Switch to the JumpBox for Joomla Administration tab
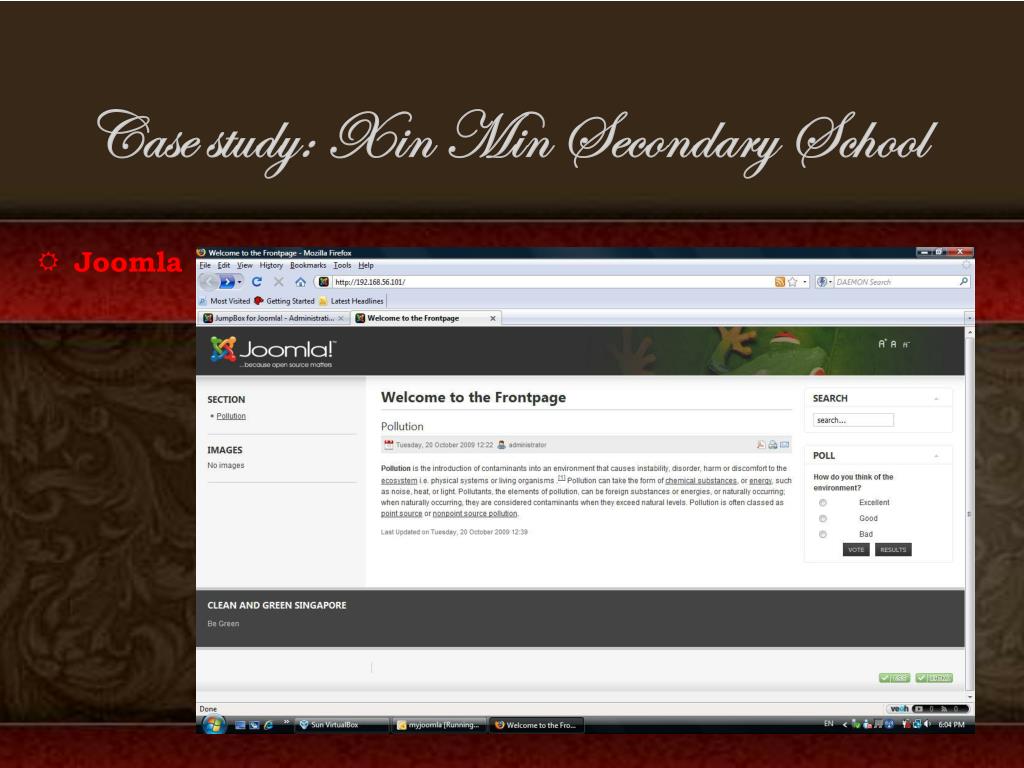The width and height of the screenshot is (1024, 768). [x=273, y=318]
